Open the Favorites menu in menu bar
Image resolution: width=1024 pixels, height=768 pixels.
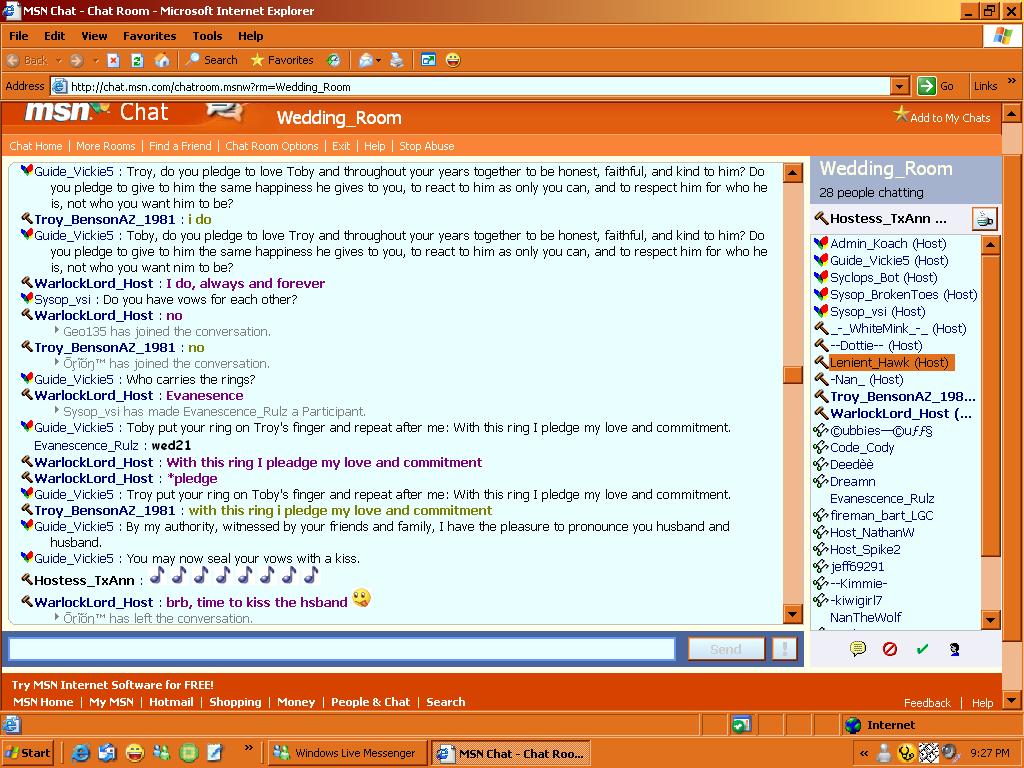point(150,36)
